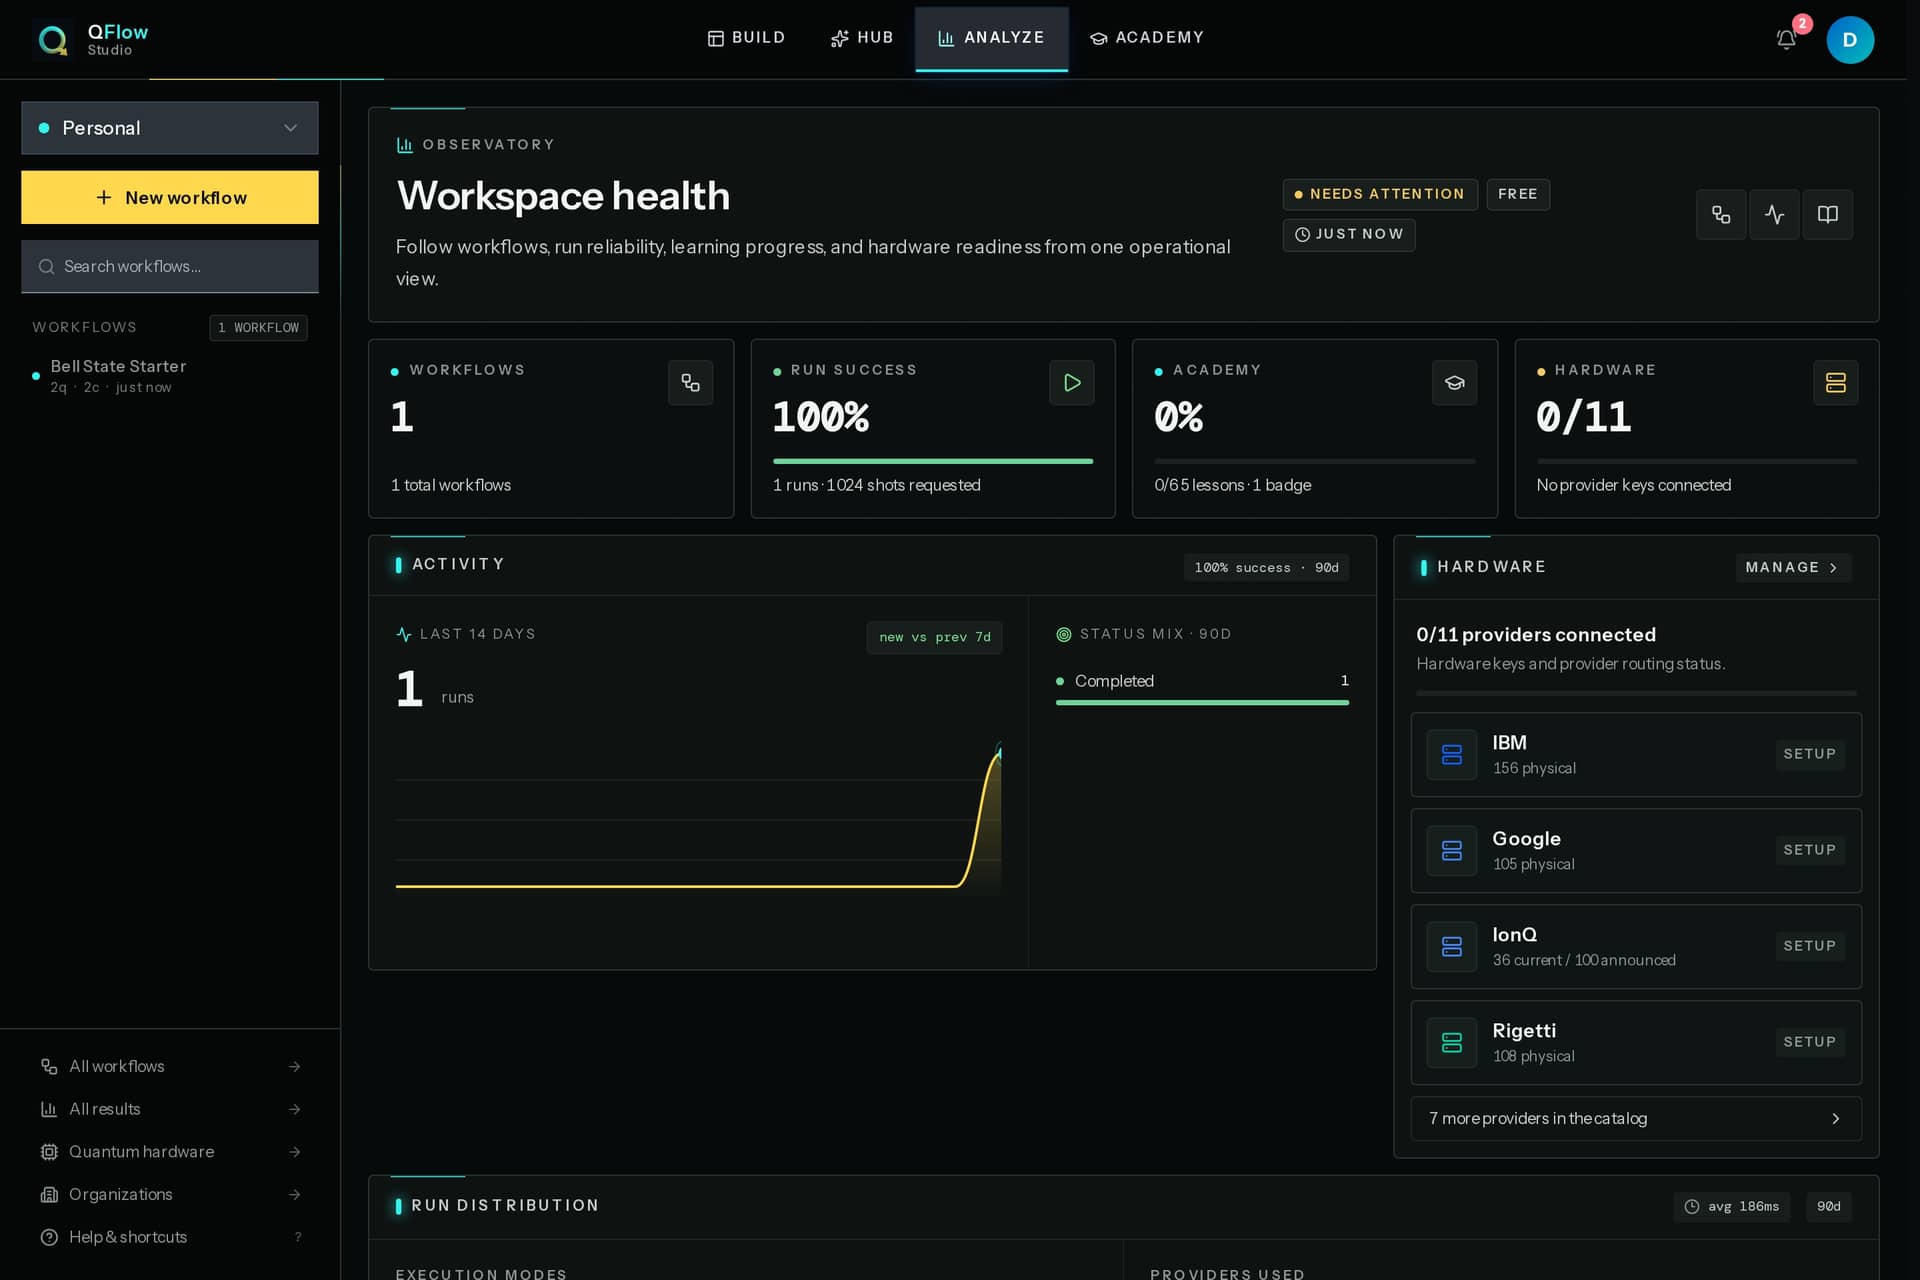Click the Workflows card icon

tap(690, 382)
